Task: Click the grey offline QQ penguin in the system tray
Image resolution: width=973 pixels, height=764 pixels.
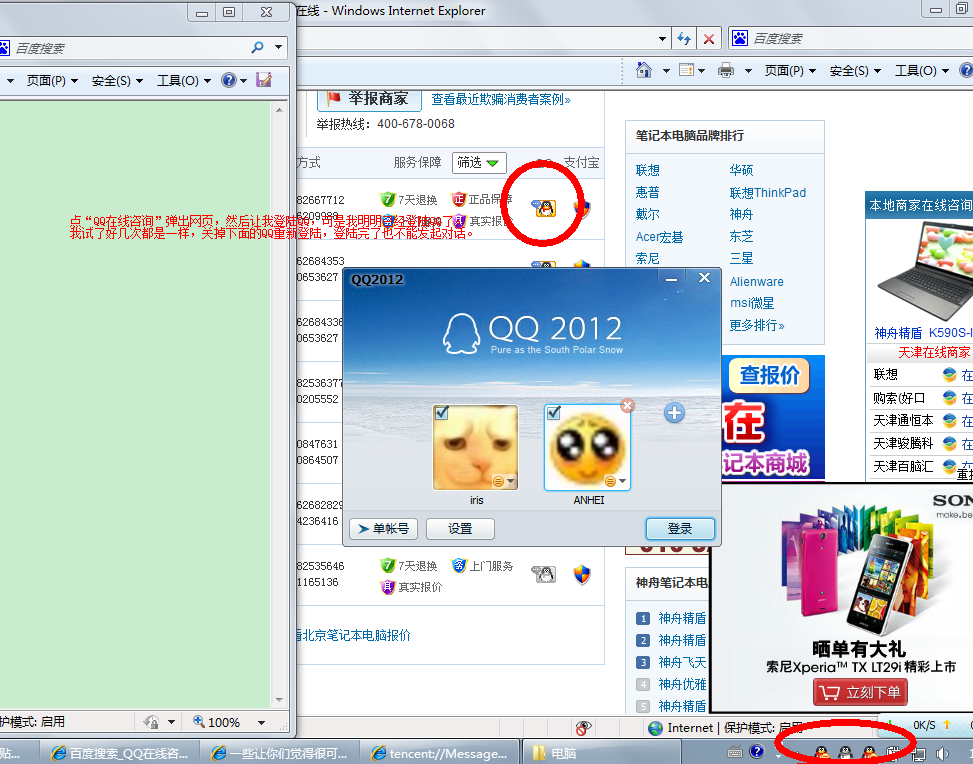Action: [845, 753]
